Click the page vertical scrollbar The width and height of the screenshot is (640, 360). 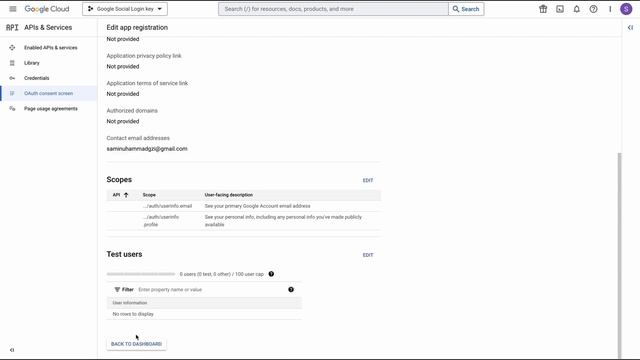point(620,255)
